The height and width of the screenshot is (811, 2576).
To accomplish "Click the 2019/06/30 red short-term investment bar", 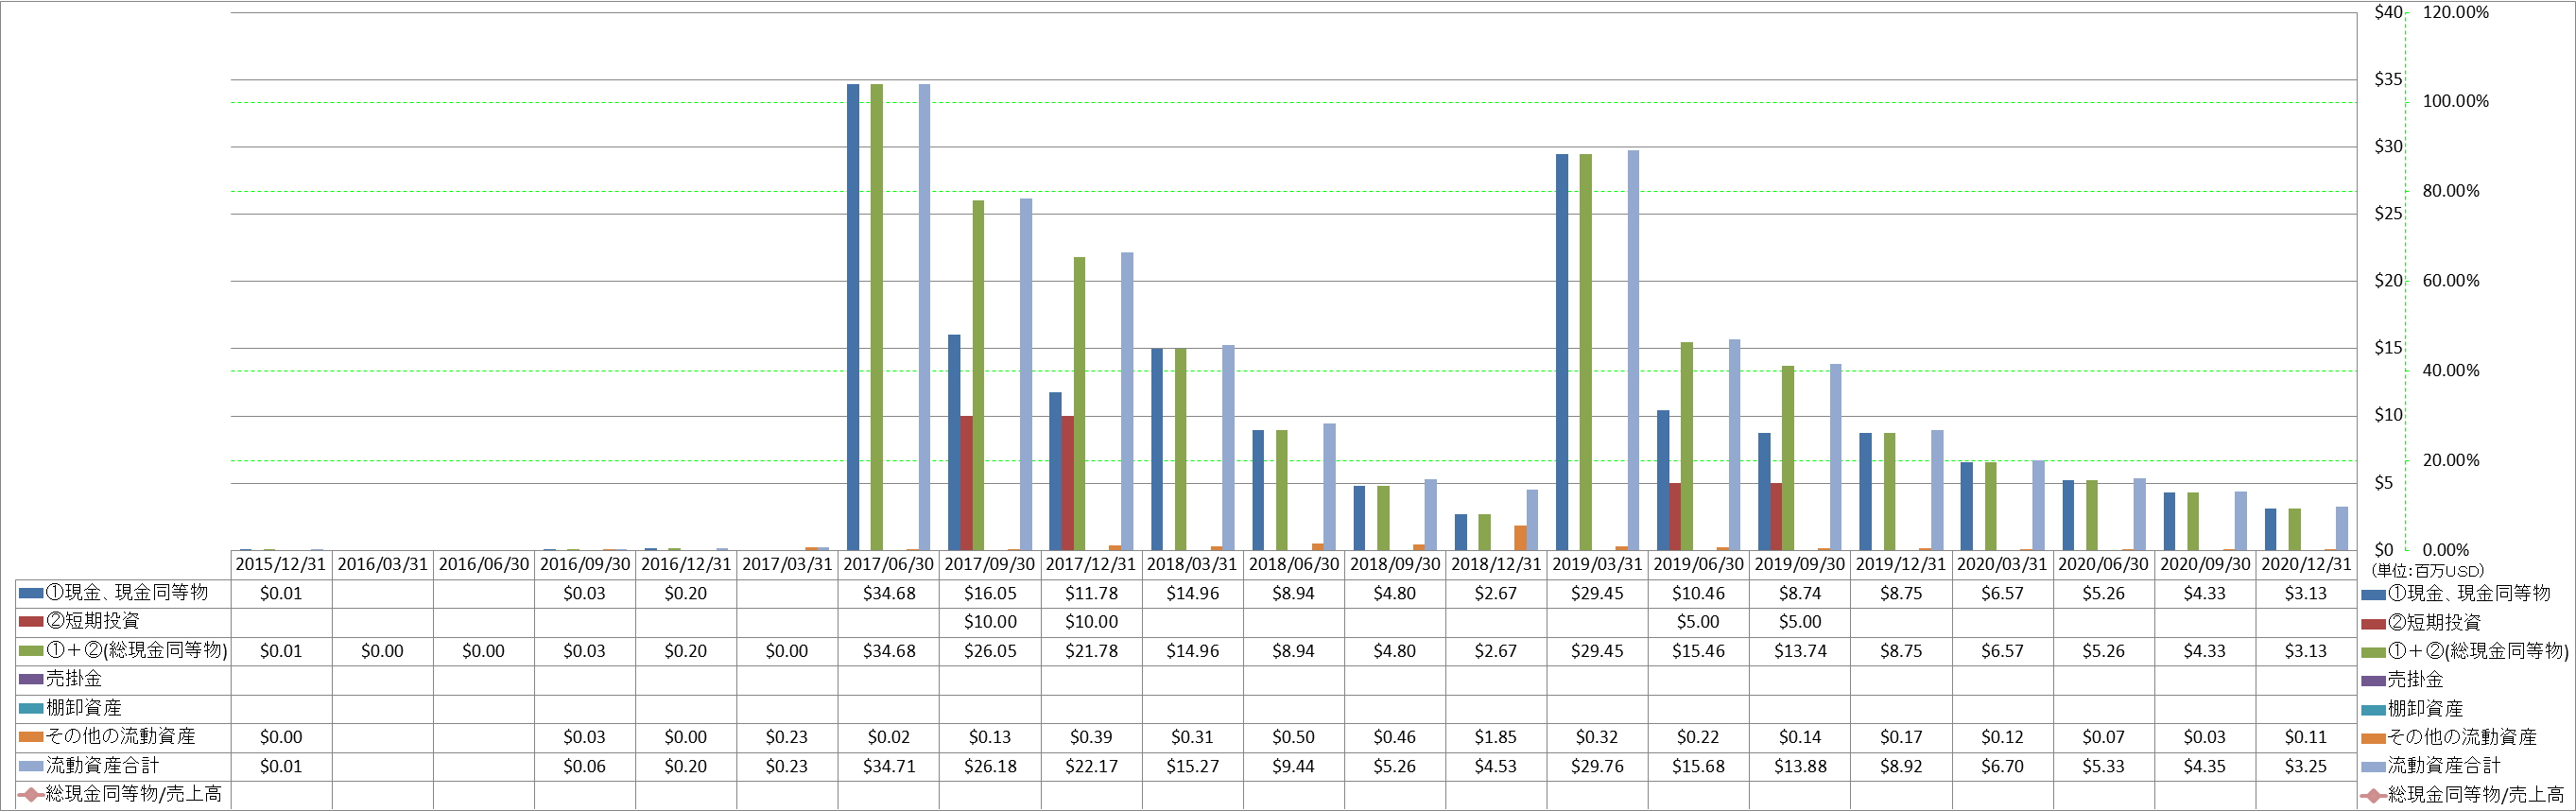I will coord(1675,517).
